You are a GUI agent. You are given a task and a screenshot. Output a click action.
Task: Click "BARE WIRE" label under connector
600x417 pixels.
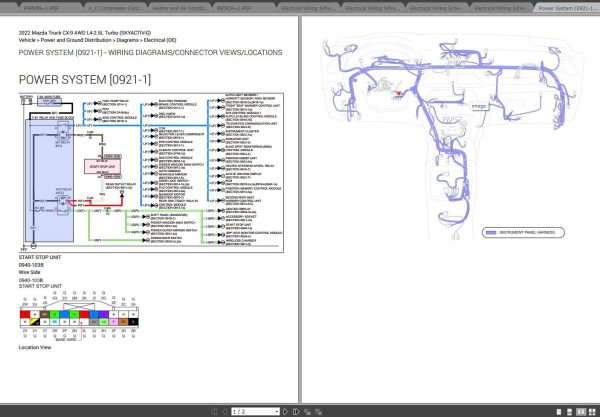pyautogui.click(x=66, y=340)
